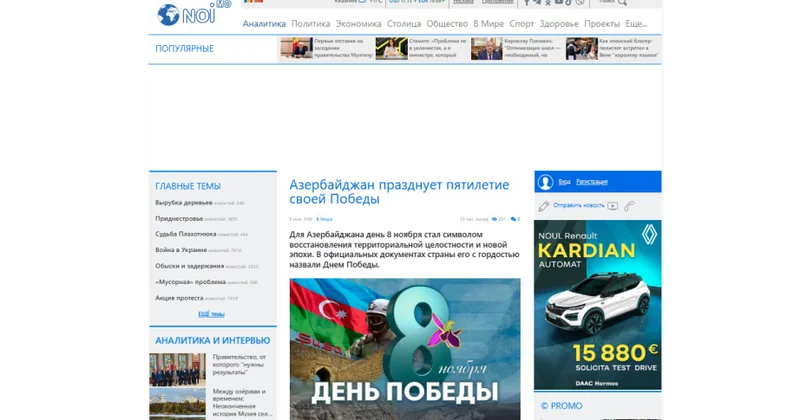
Task: Click the АНАЛИТИКА И ИНТЕРВЬЮ heading
Action: (213, 340)
